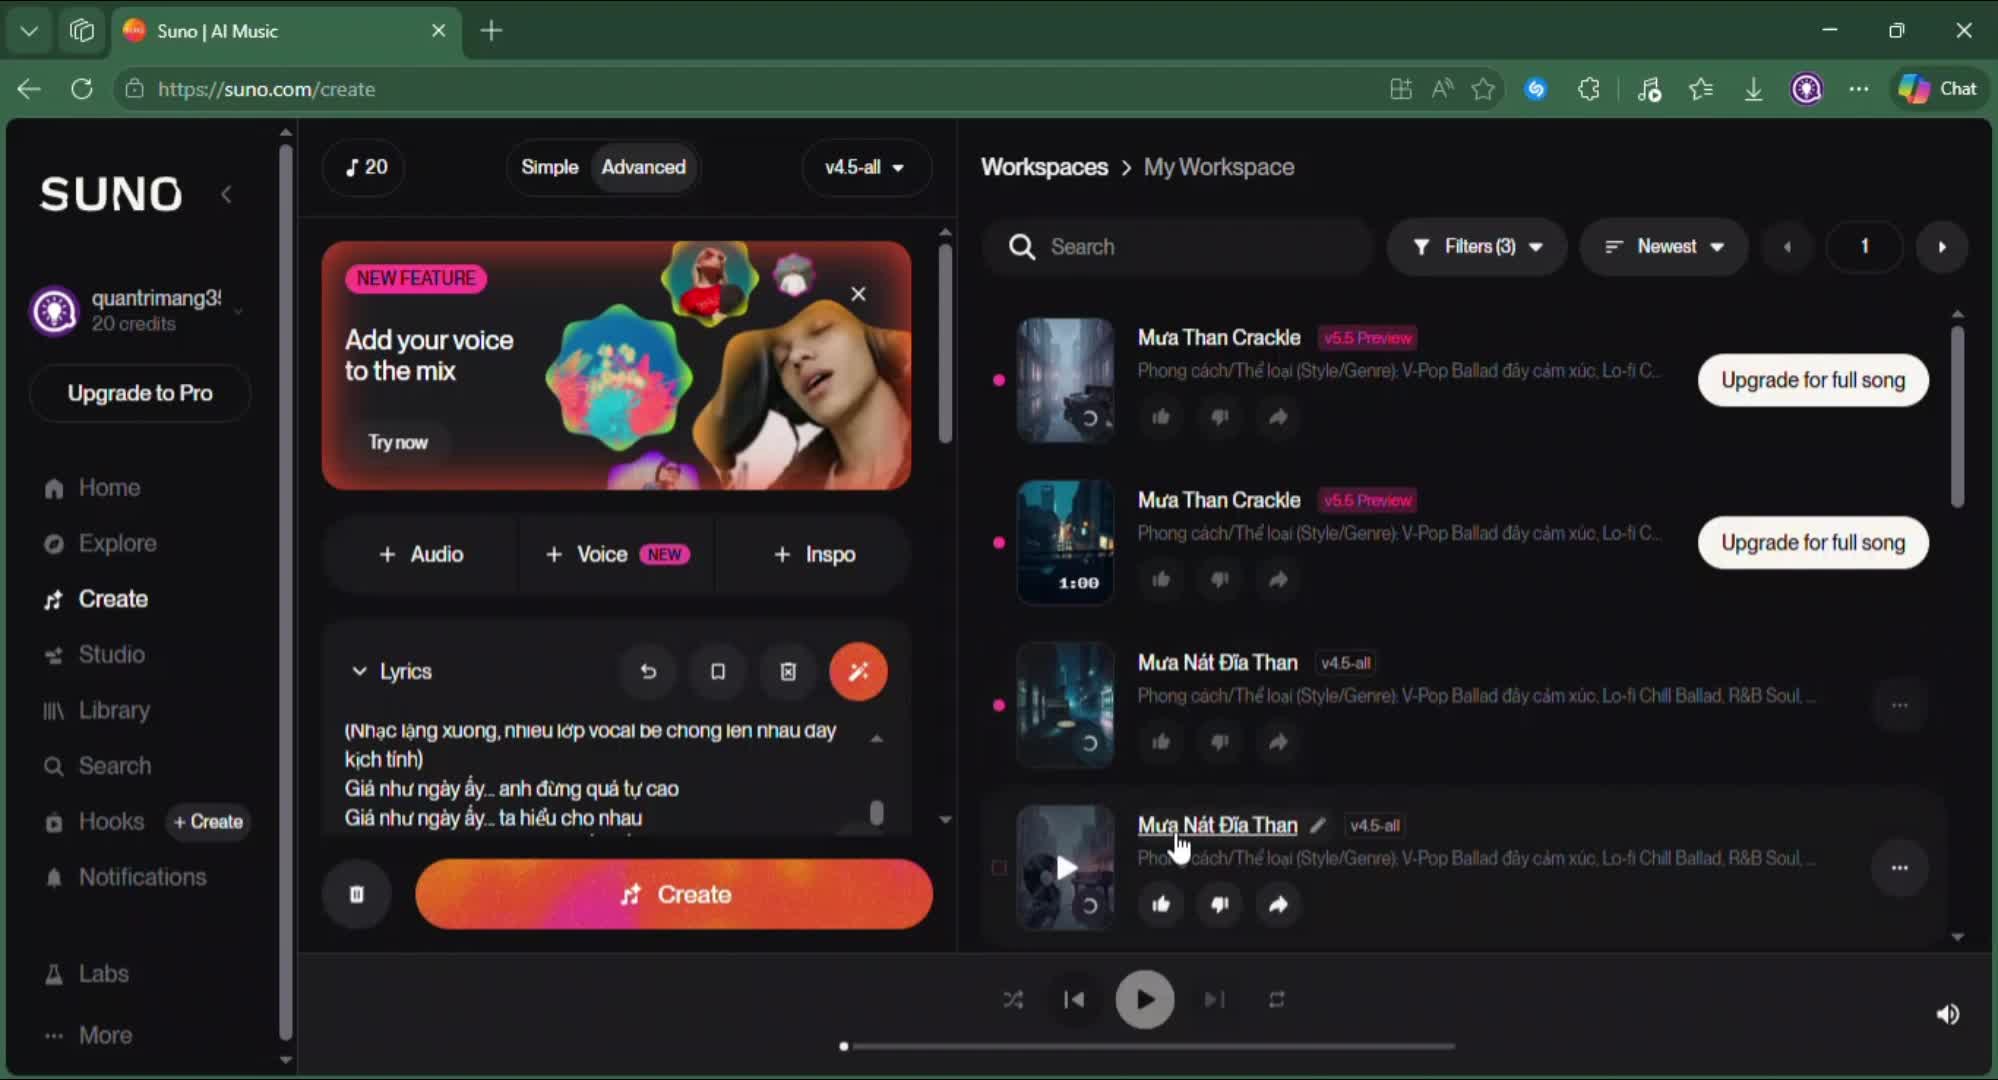Open the quantrimang account dropdown
This screenshot has width=1998, height=1080.
(139, 310)
